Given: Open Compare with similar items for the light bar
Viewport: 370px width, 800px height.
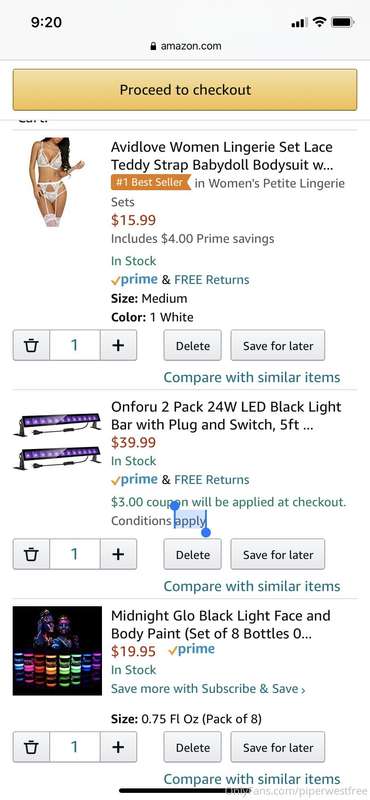Looking at the screenshot, I should coord(252,586).
